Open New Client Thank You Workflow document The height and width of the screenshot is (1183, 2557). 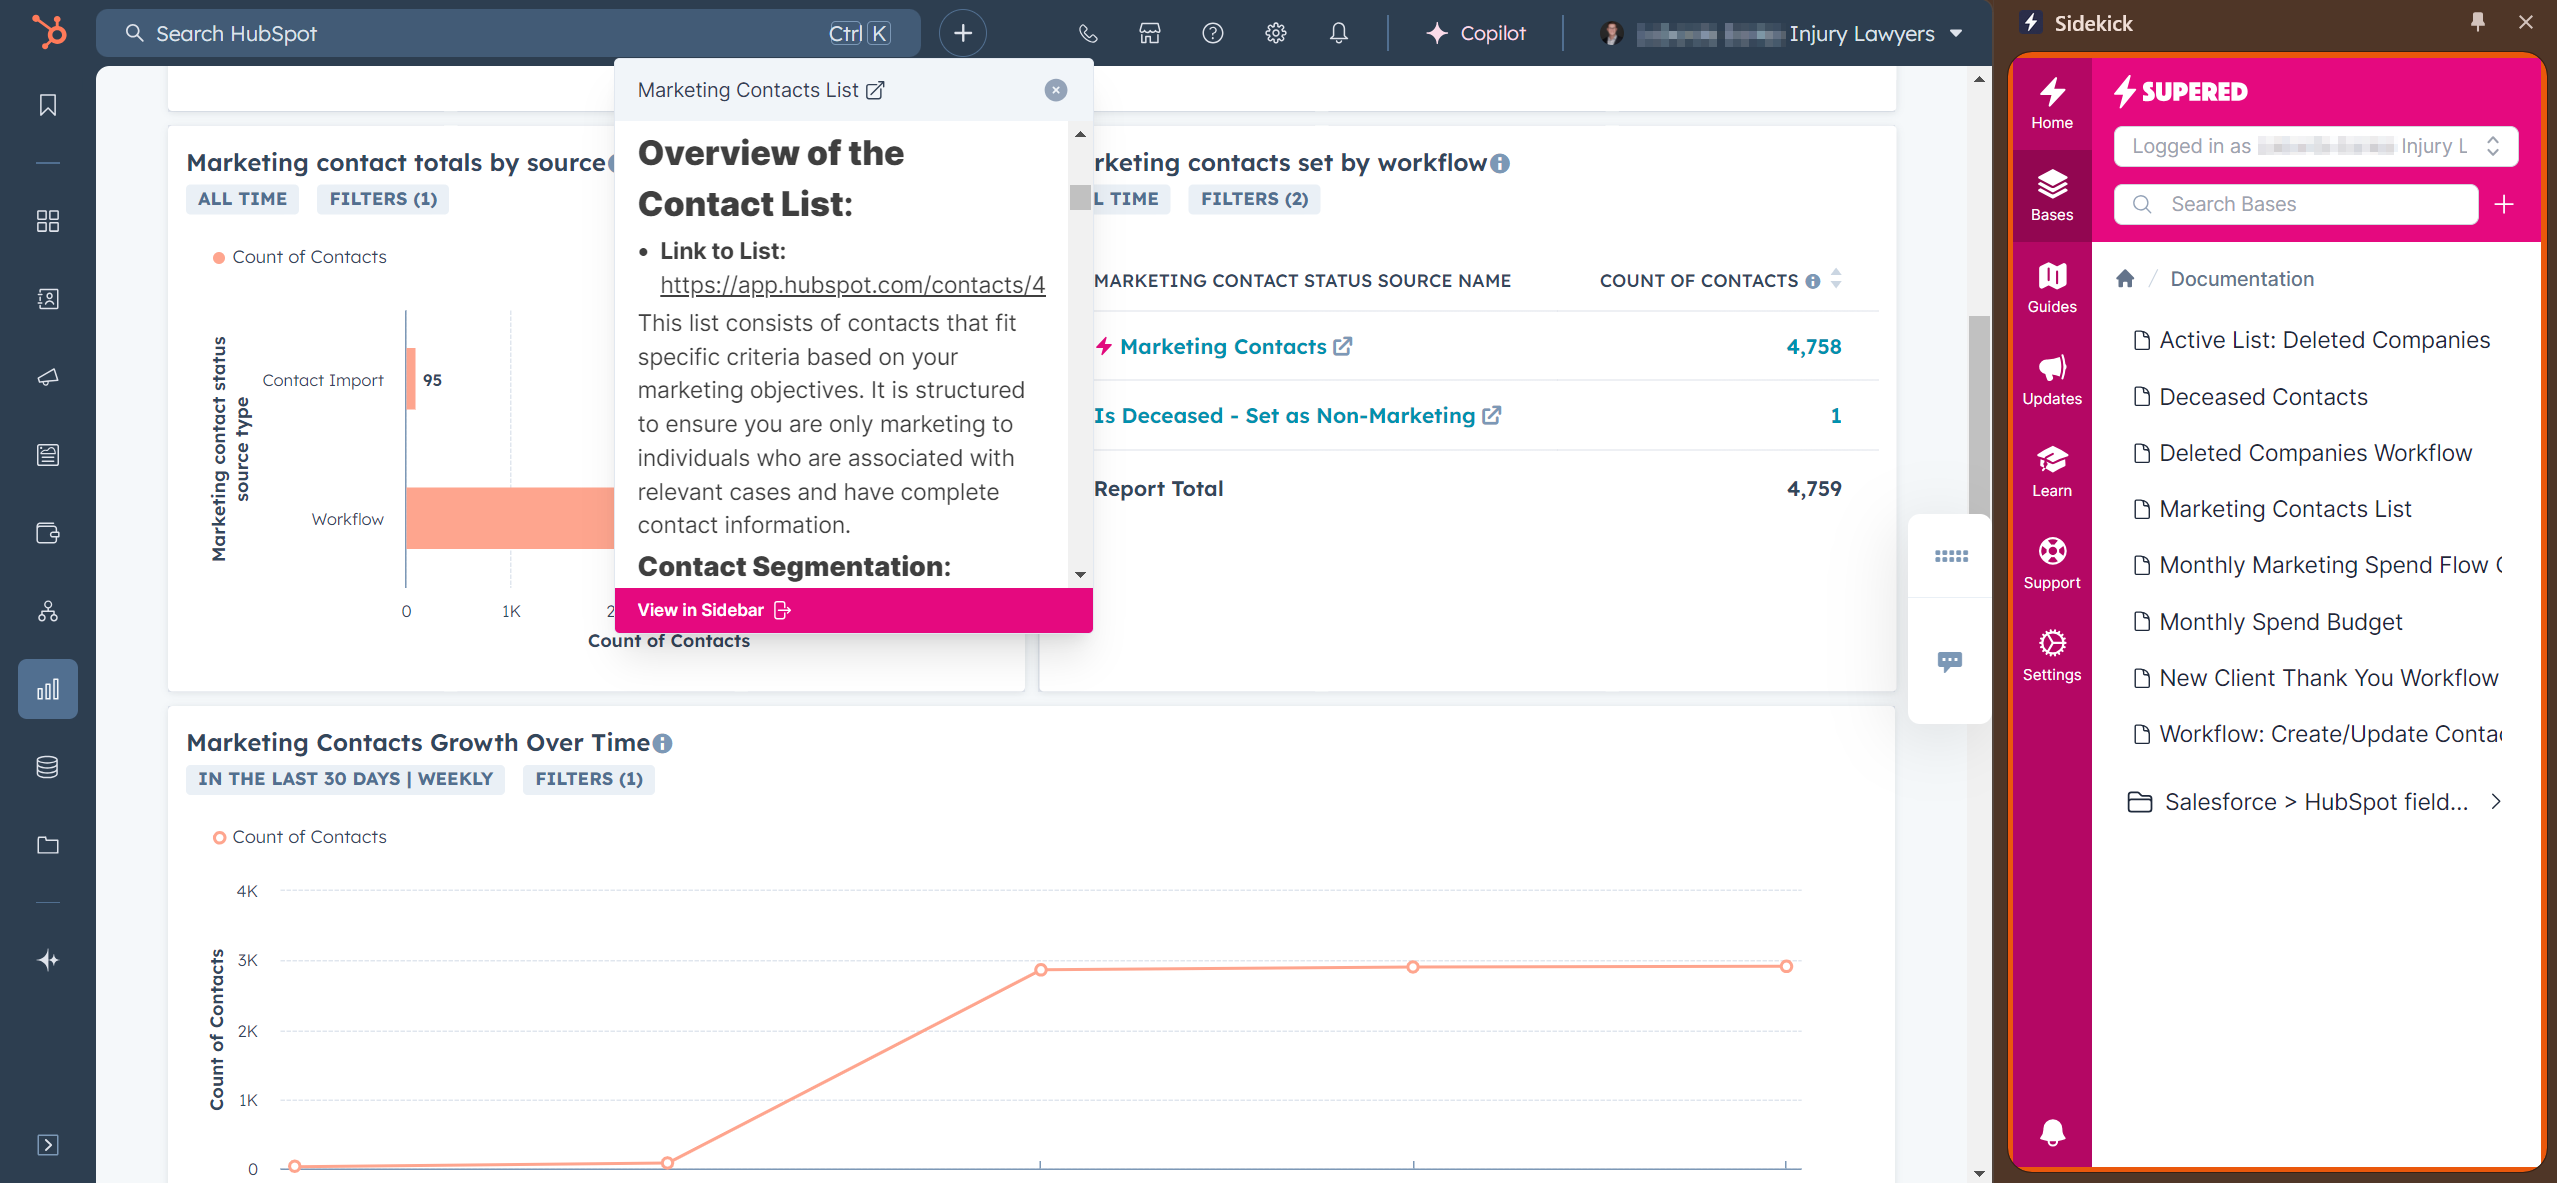[2315, 678]
